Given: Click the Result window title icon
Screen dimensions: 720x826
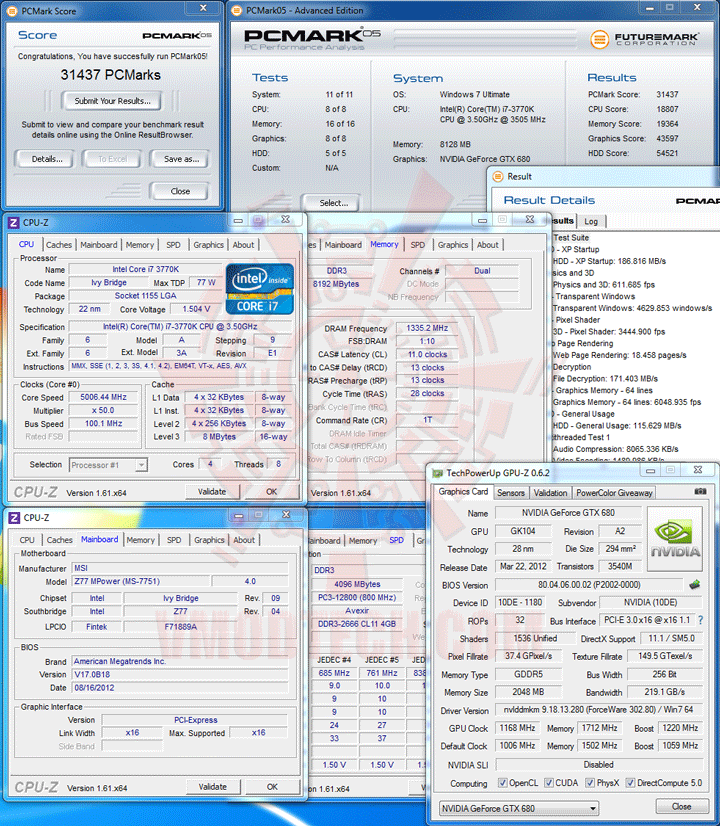Looking at the screenshot, I should point(497,176).
